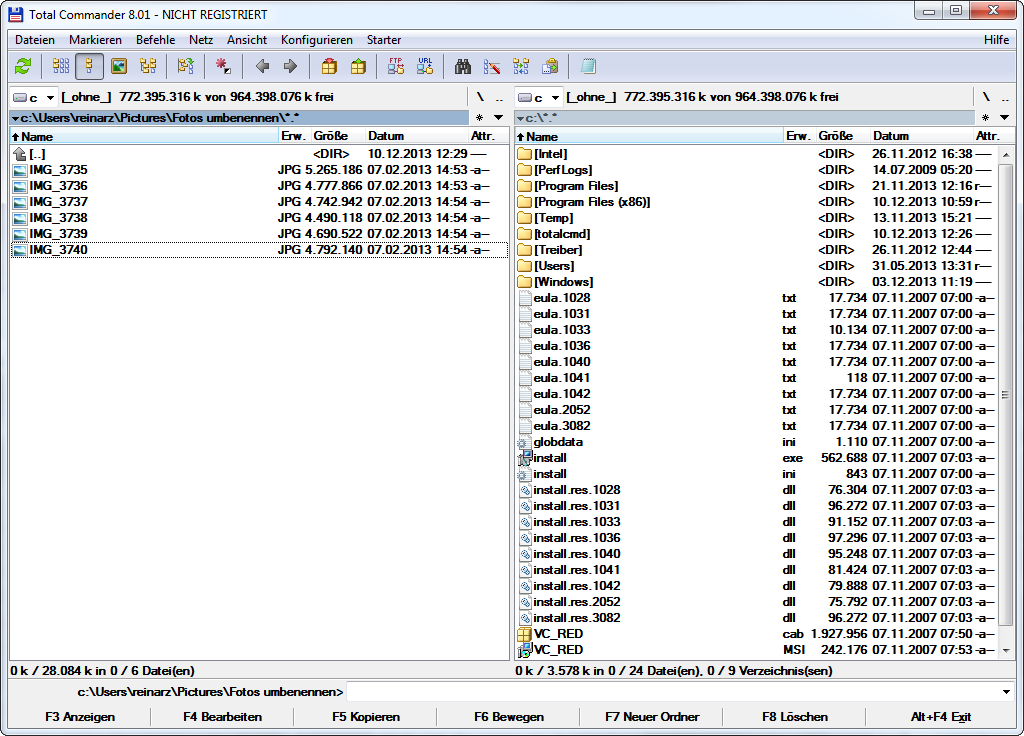Toggle the directory tree view button
The width and height of the screenshot is (1024, 736).
pyautogui.click(x=148, y=67)
